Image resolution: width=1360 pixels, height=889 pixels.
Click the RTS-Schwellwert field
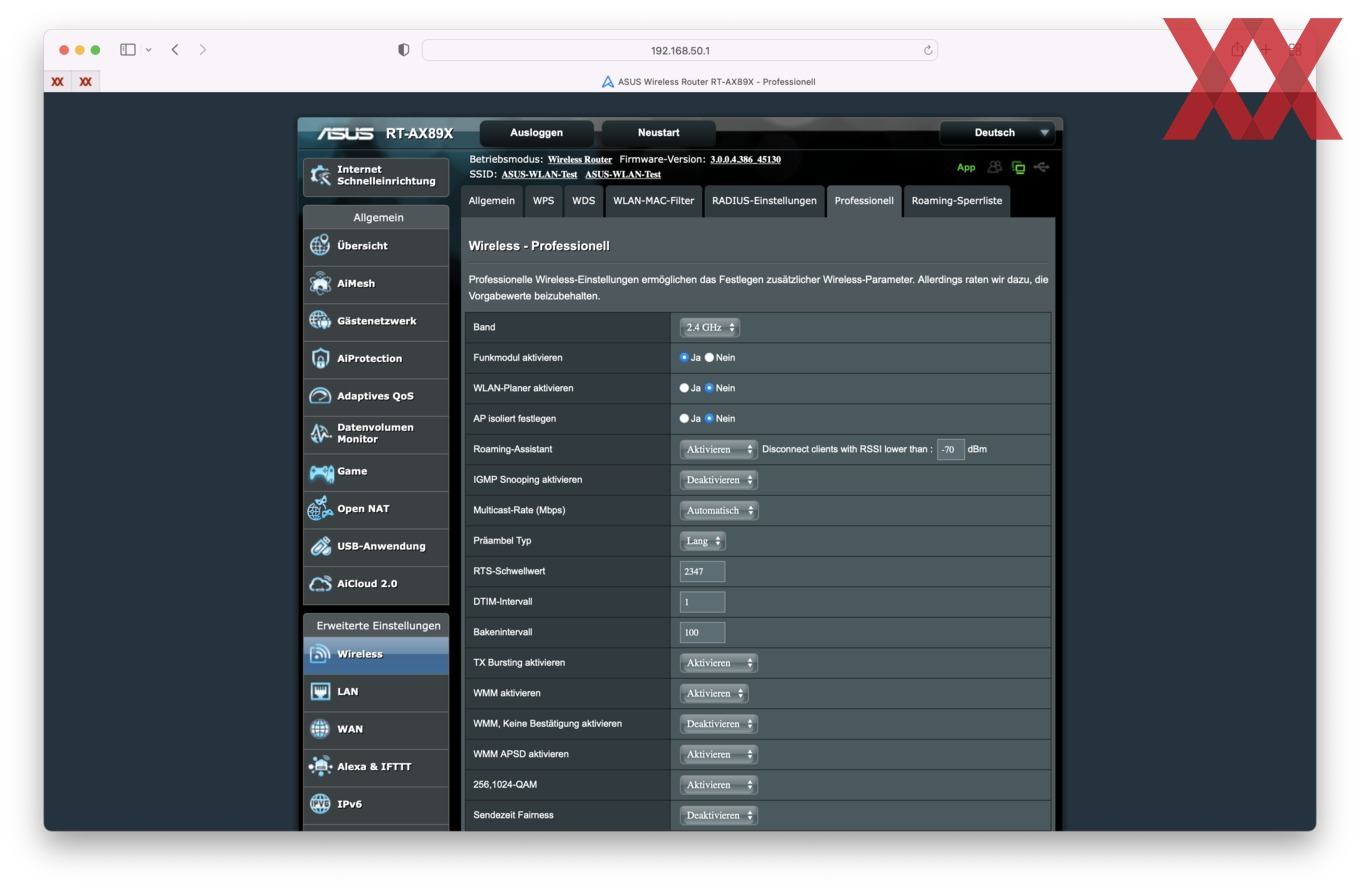tap(702, 572)
